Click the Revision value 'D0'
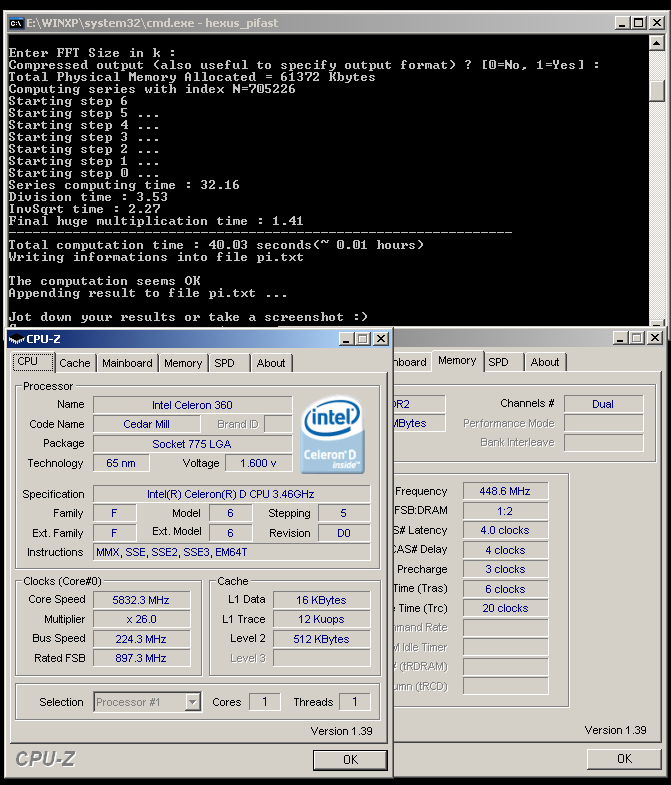671x785 pixels. (x=344, y=534)
